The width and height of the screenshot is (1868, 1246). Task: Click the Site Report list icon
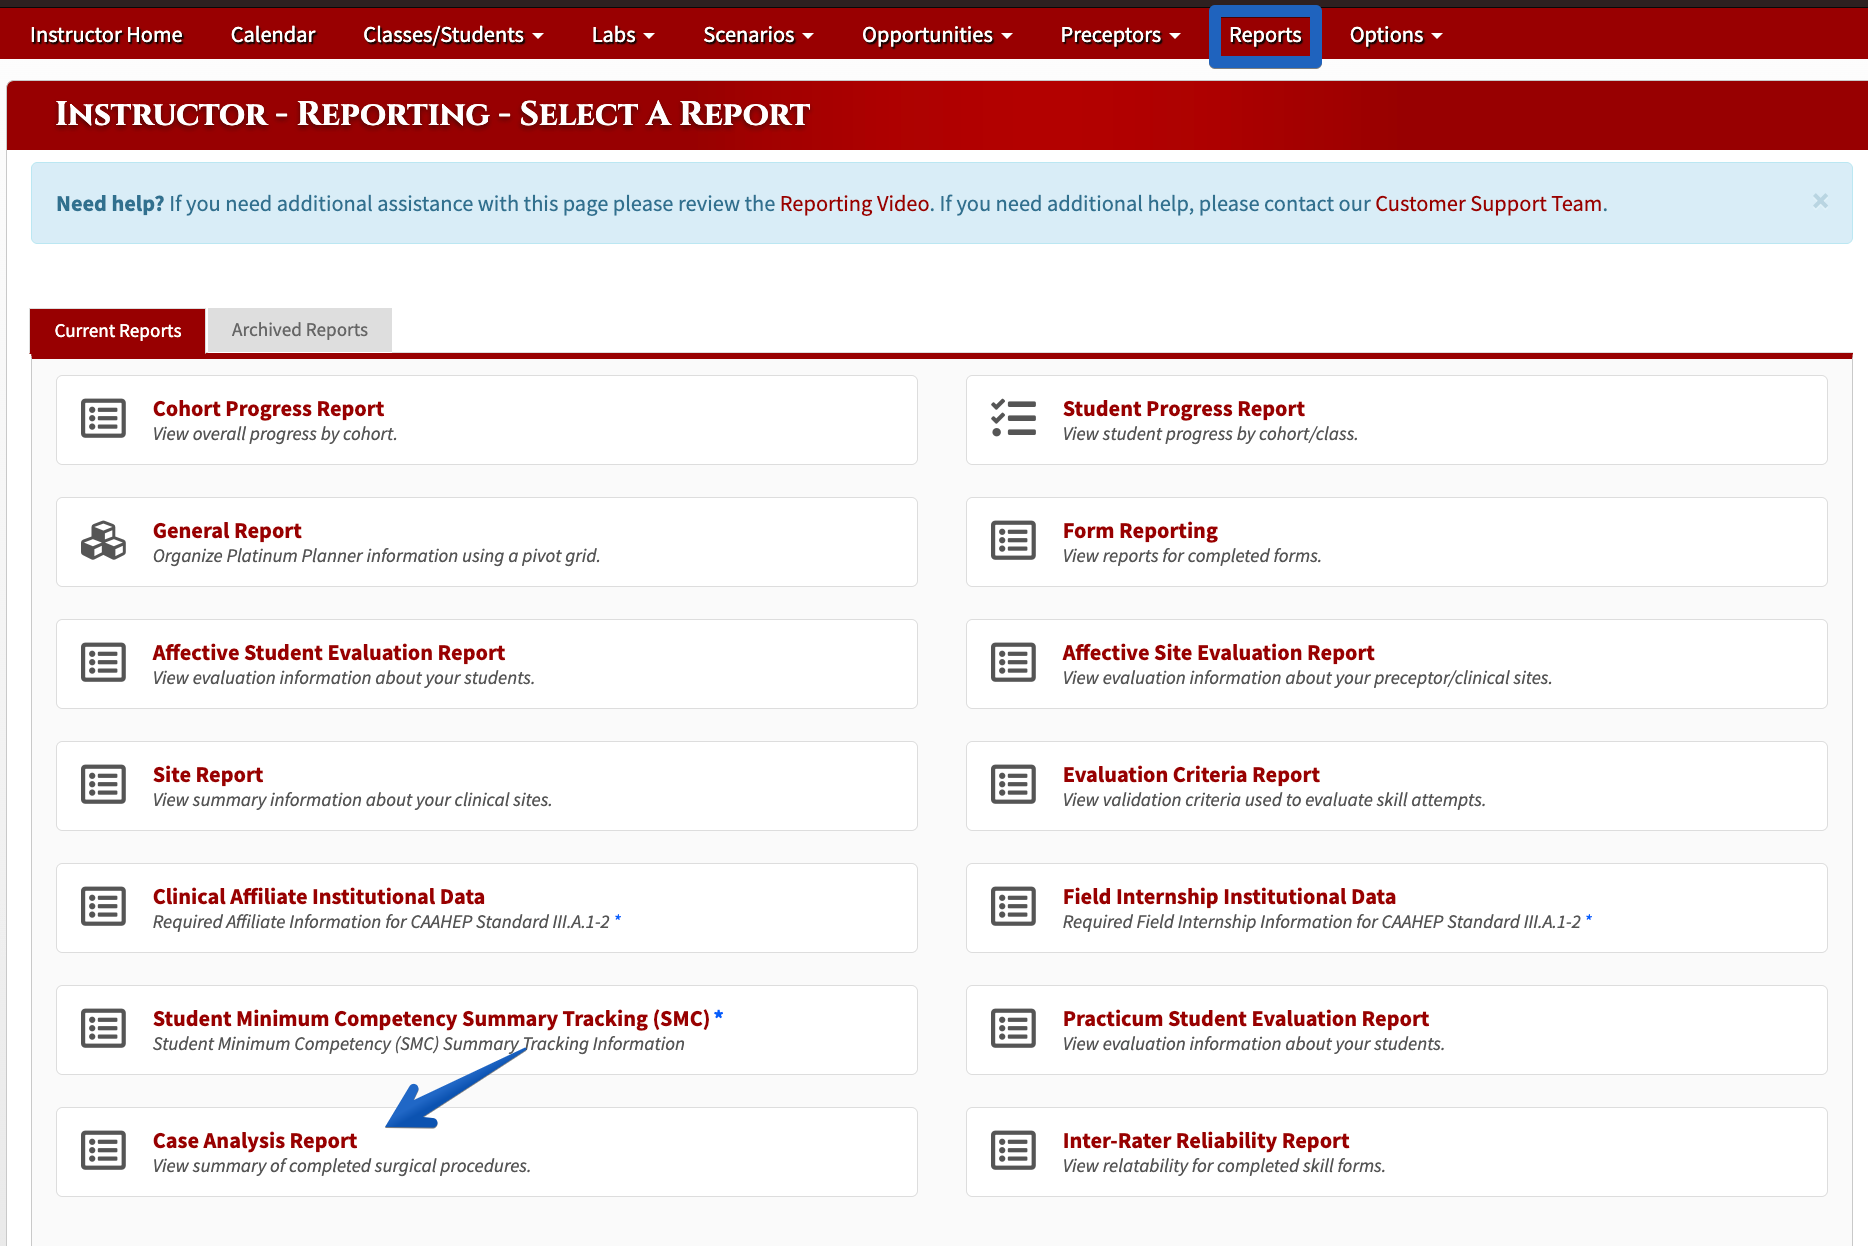pyautogui.click(x=103, y=785)
